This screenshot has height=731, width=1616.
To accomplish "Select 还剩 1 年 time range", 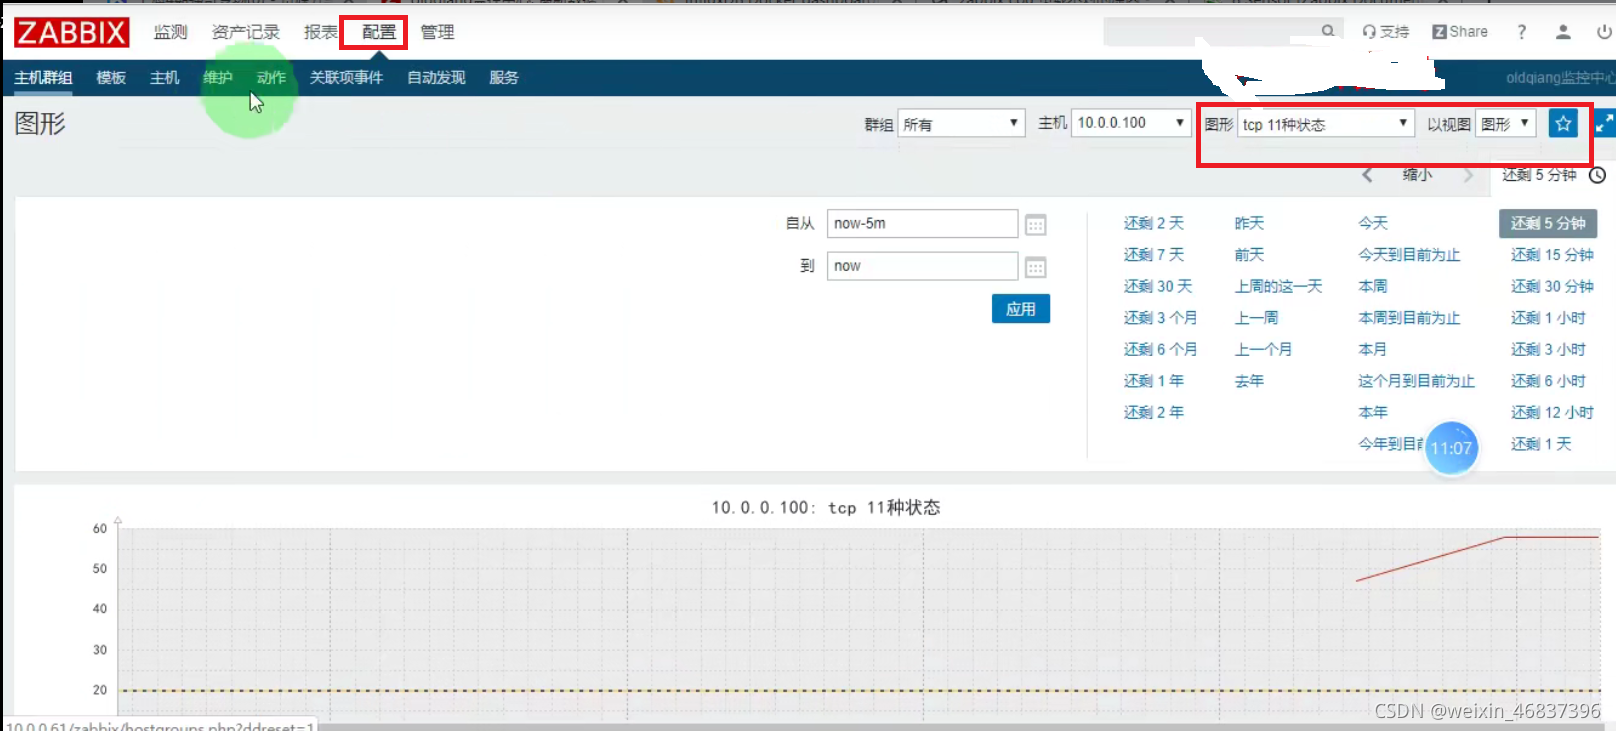I will tap(1154, 381).
